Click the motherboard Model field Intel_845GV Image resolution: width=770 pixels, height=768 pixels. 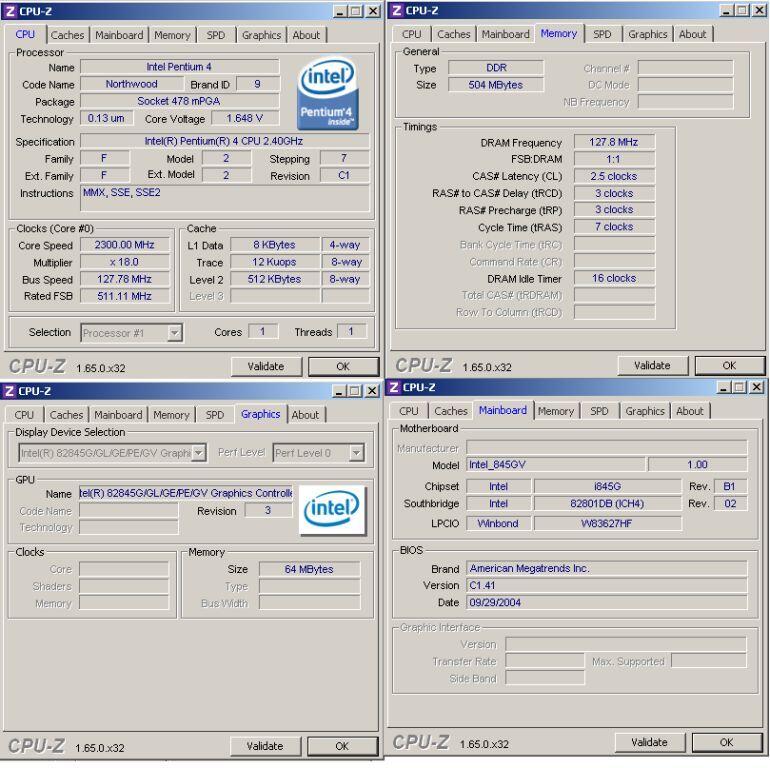[x=555, y=465]
